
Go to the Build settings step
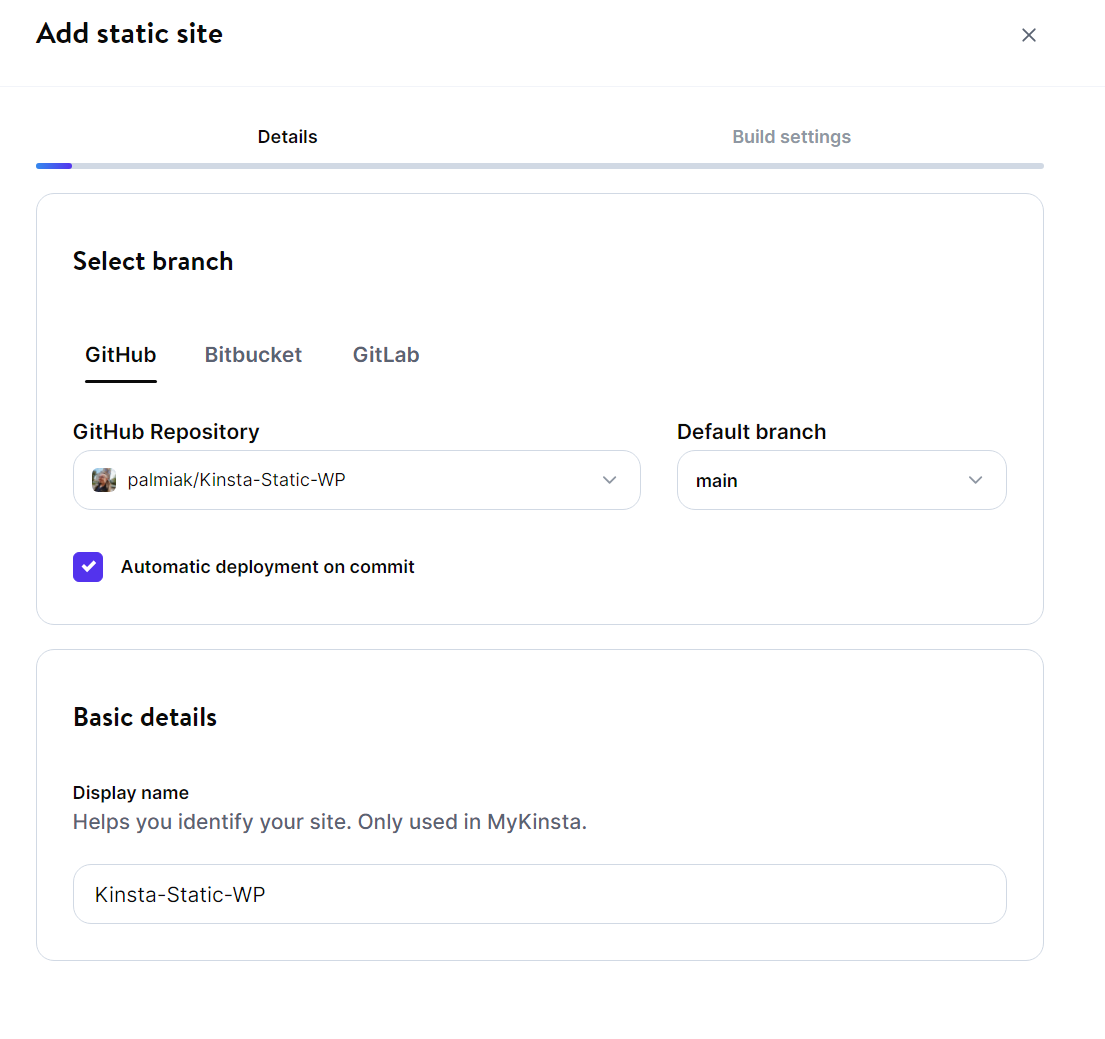(x=791, y=137)
